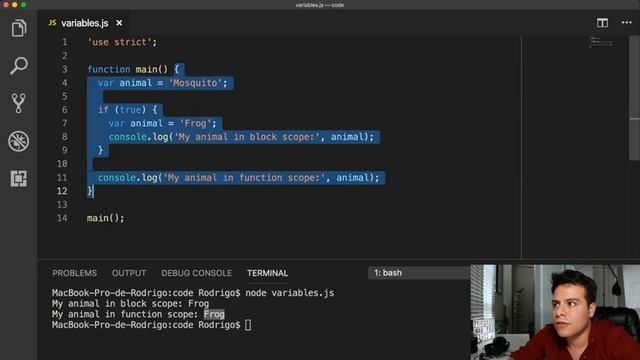Click line number 3 in the gutter

tap(64, 69)
